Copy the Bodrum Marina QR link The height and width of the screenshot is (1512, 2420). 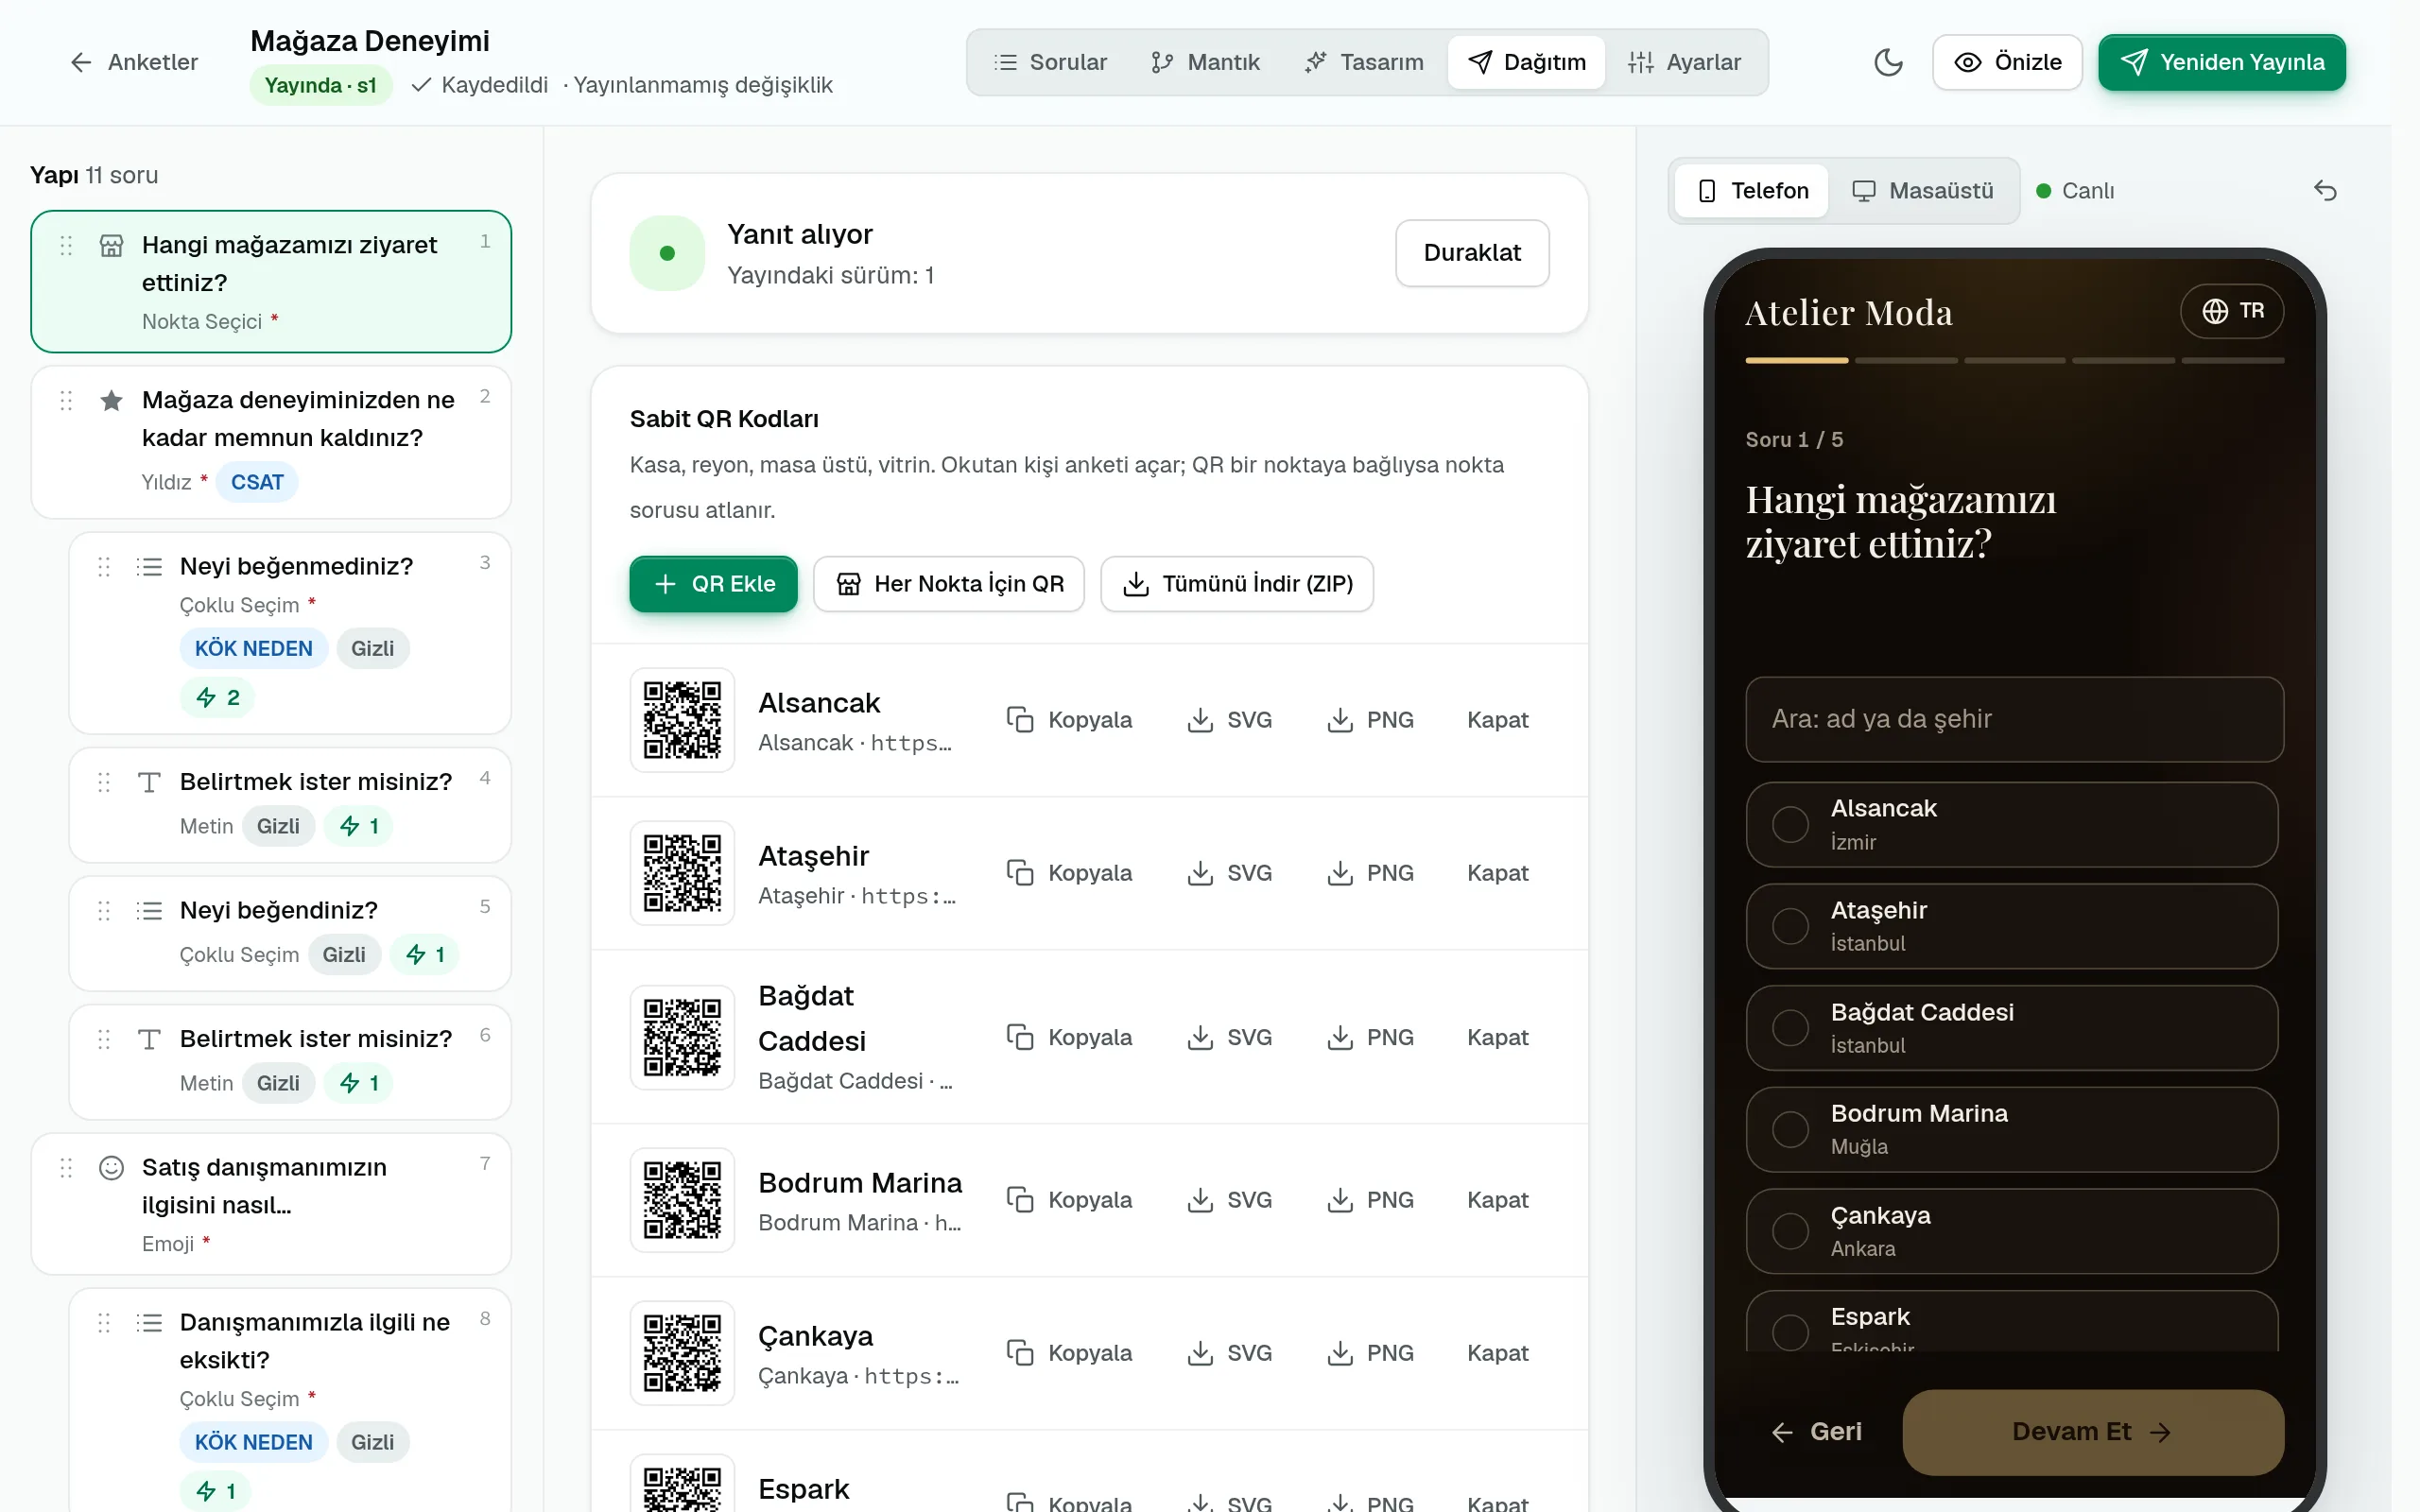coord(1069,1200)
